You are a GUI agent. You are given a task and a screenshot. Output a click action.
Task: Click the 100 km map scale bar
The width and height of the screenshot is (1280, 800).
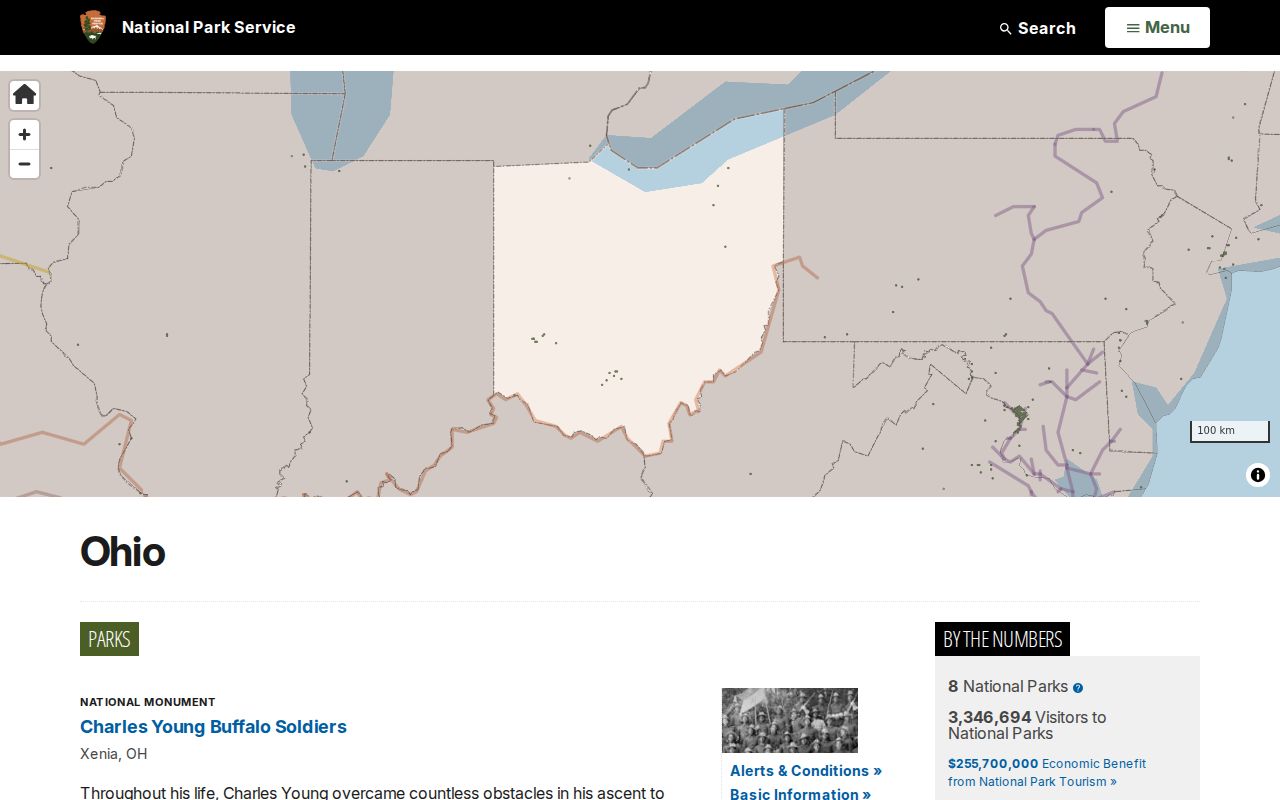[x=1229, y=431]
